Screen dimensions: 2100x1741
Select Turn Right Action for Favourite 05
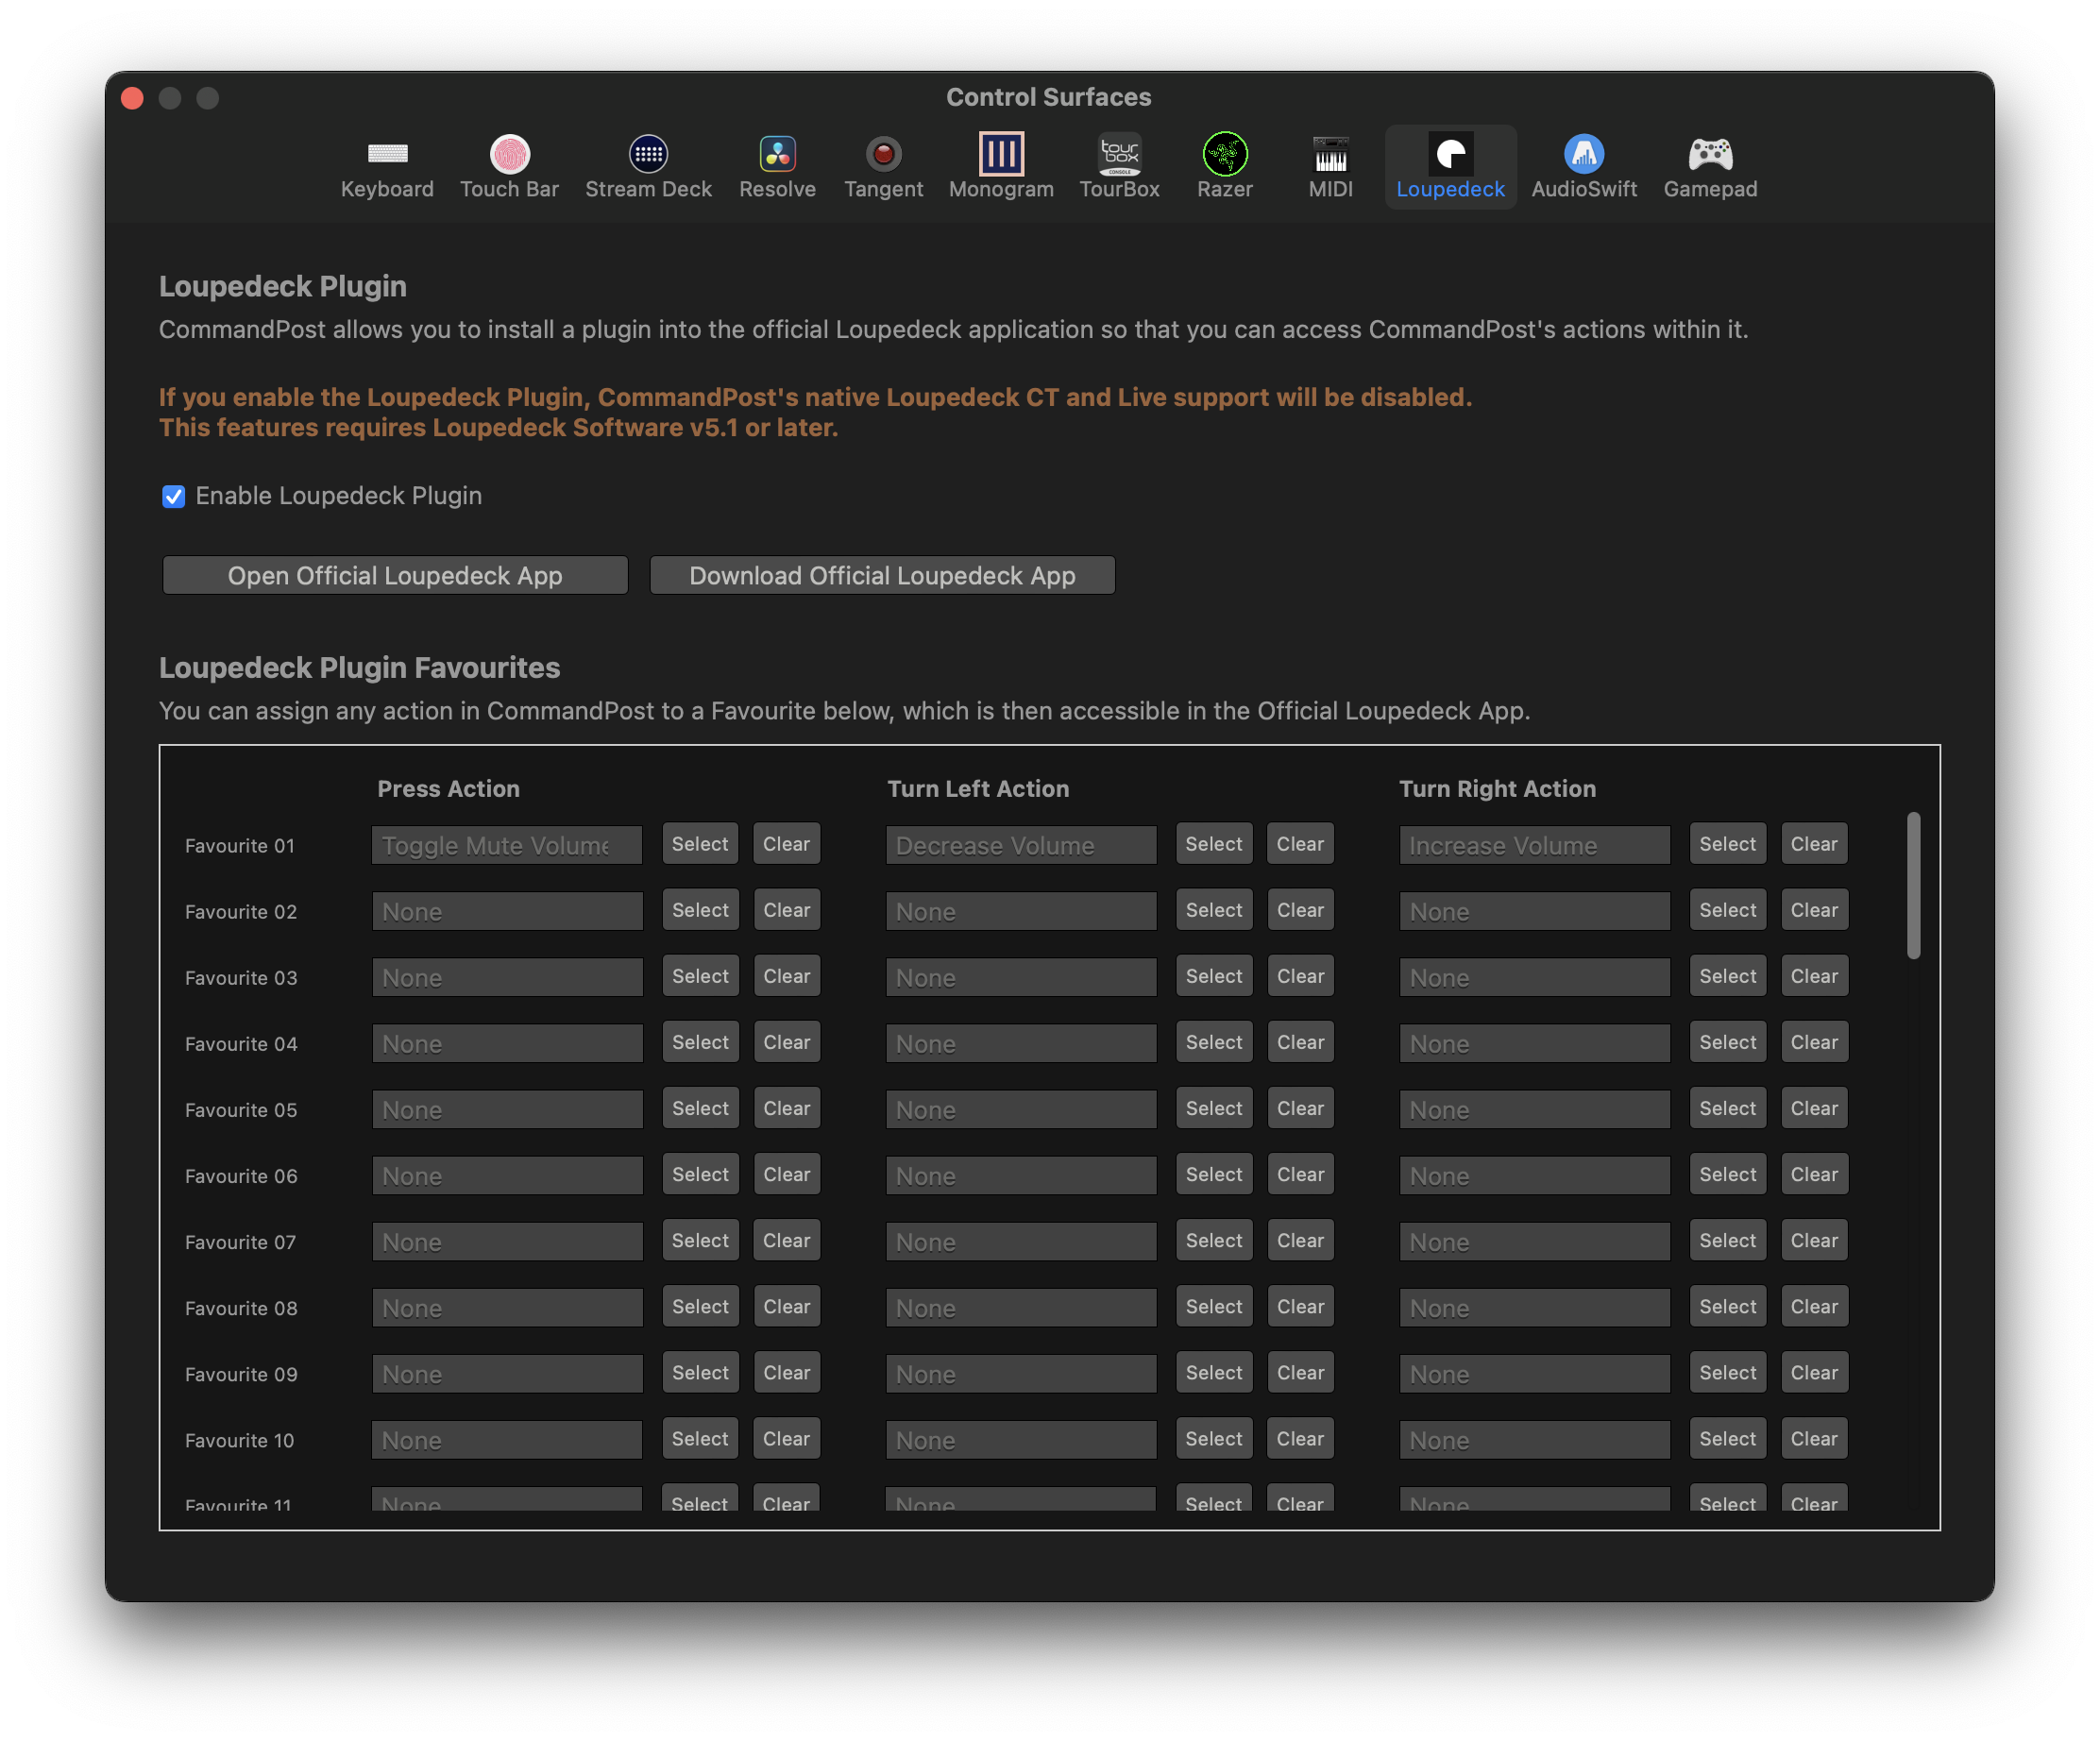[x=1727, y=1108]
